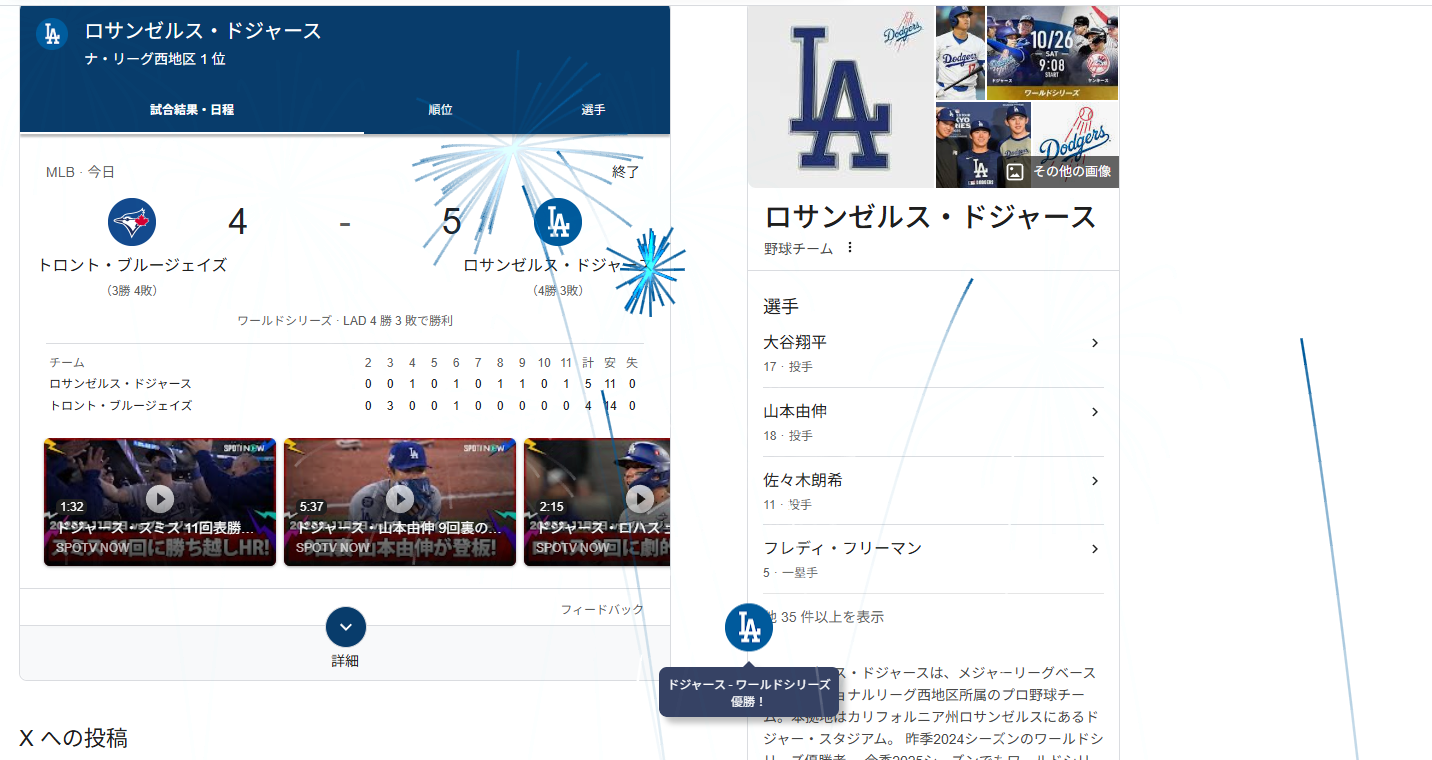Click the Dodgers logo in the header
The image size is (1432, 760).
click(51, 34)
